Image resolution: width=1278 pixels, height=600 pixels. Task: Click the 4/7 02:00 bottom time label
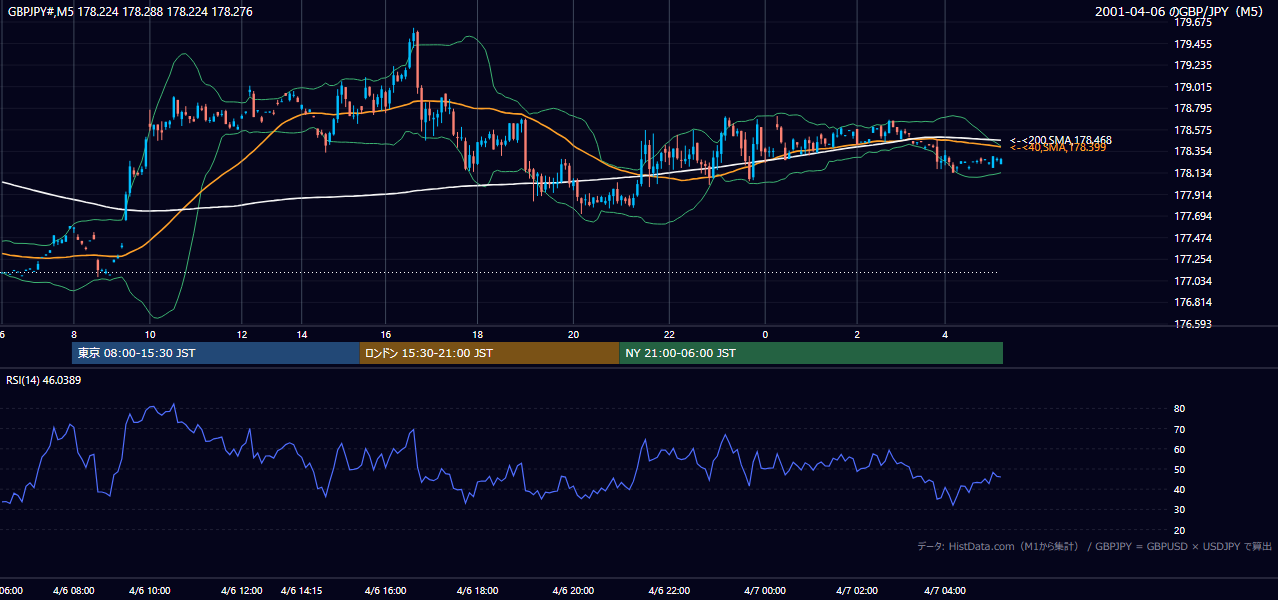tap(857, 590)
